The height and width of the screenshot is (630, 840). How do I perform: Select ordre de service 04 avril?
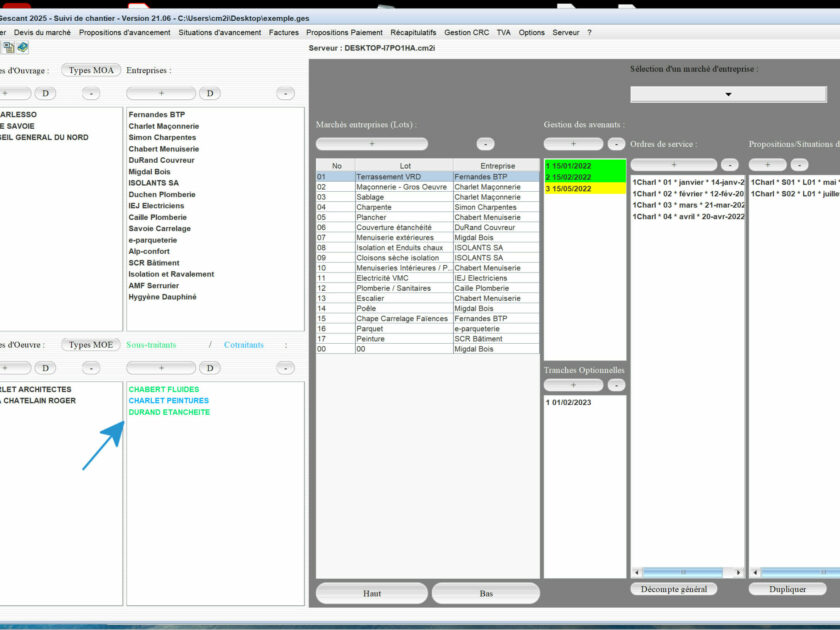tap(688, 216)
